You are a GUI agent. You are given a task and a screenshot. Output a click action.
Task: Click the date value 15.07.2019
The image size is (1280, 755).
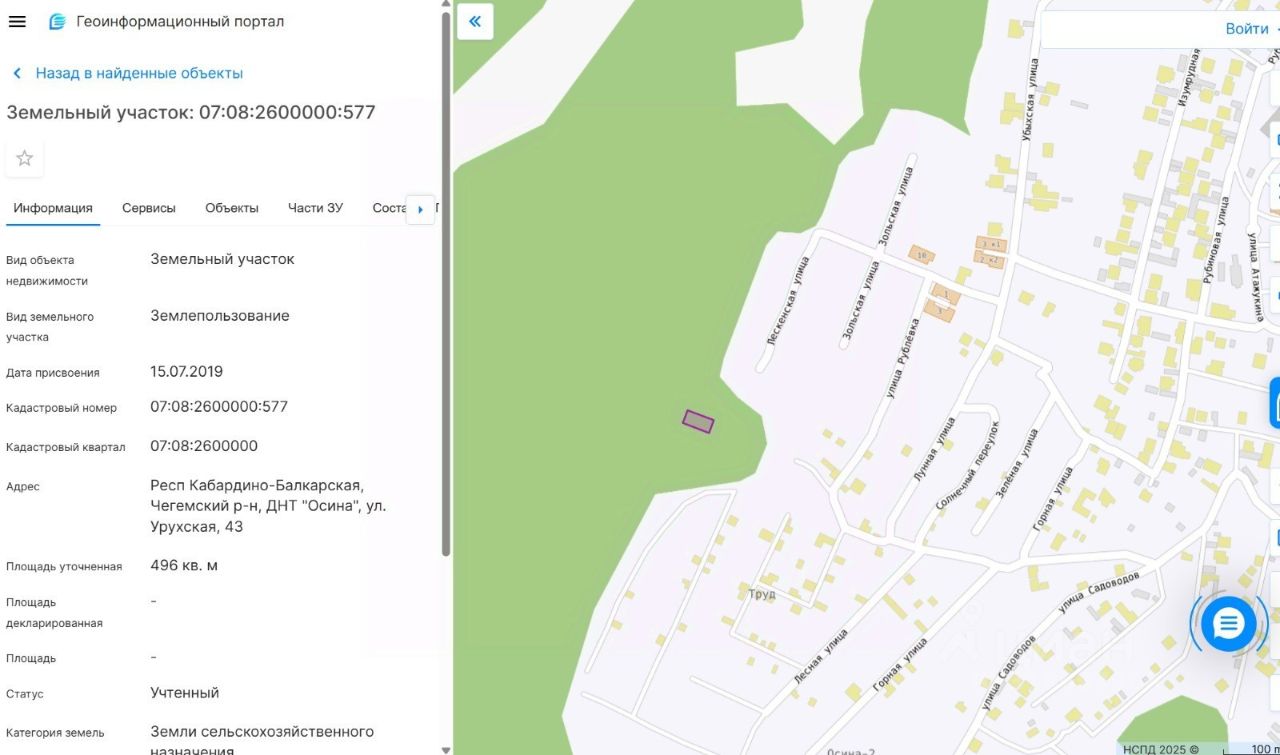click(x=186, y=371)
